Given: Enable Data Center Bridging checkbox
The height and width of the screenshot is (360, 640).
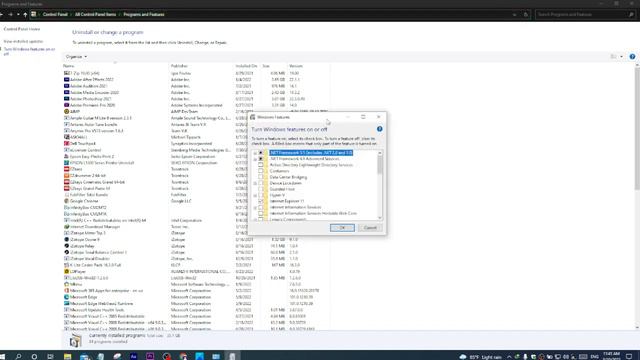Looking at the screenshot, I should point(261,177).
